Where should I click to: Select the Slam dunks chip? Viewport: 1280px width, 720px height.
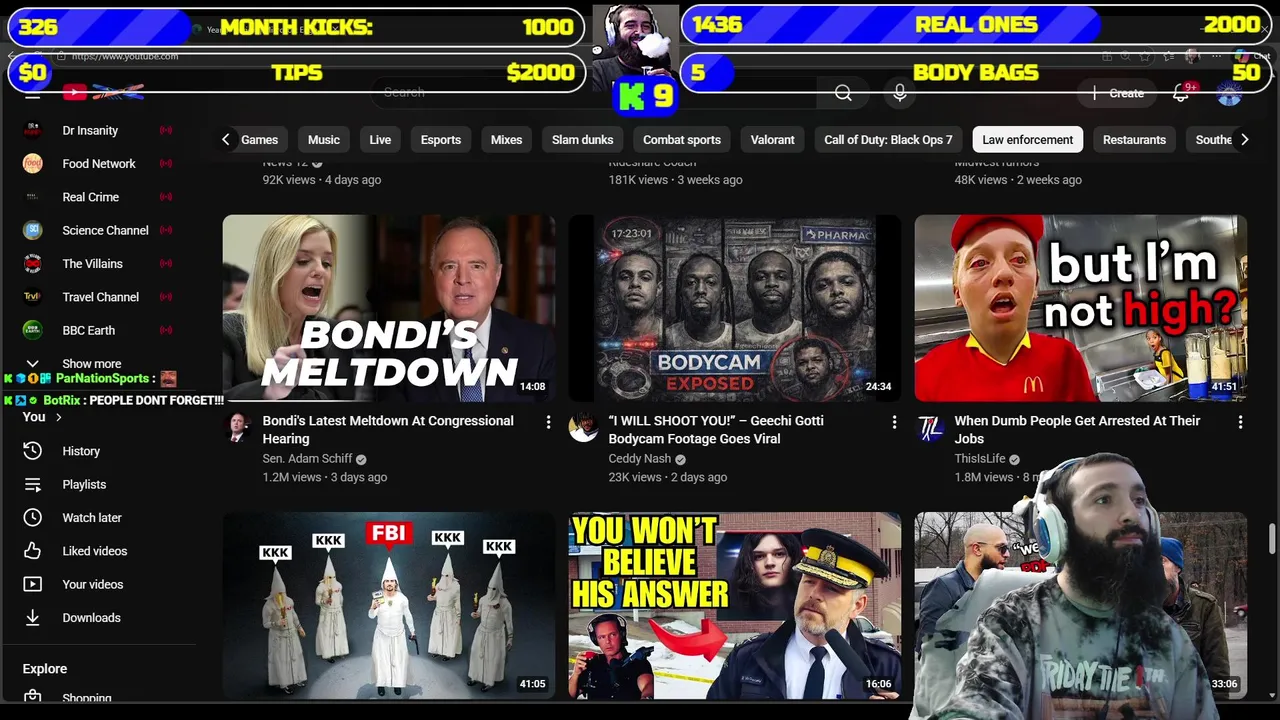coord(583,140)
